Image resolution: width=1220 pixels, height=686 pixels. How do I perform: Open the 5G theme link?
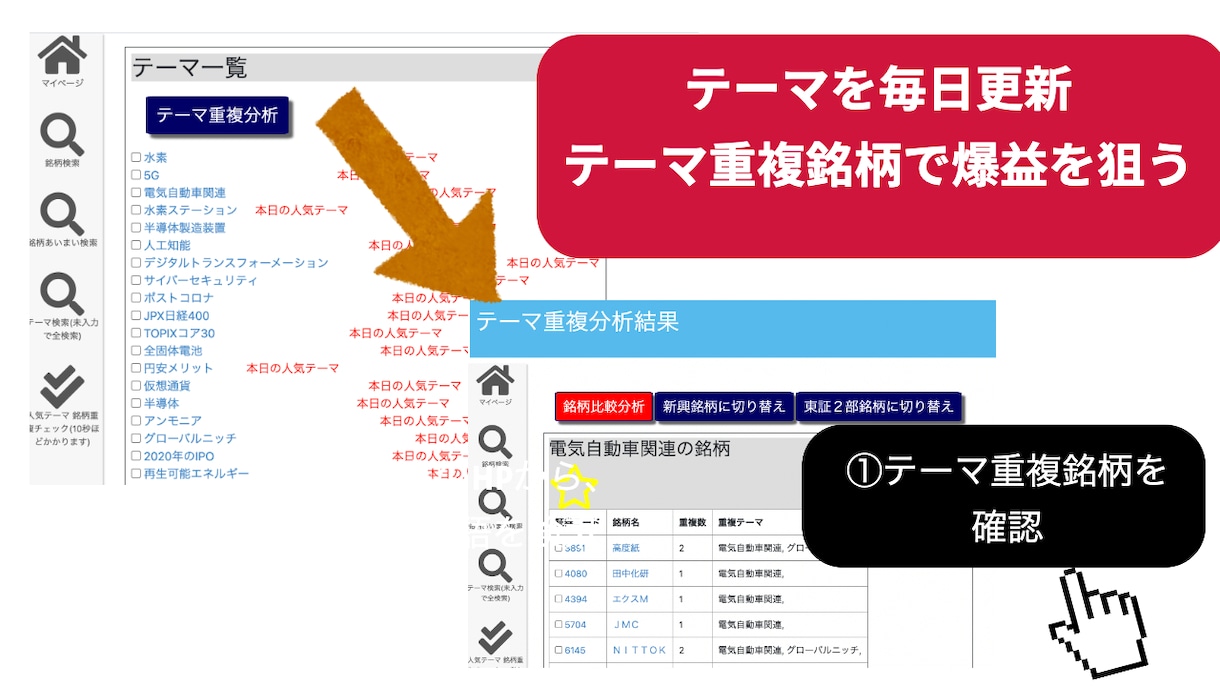(152, 175)
